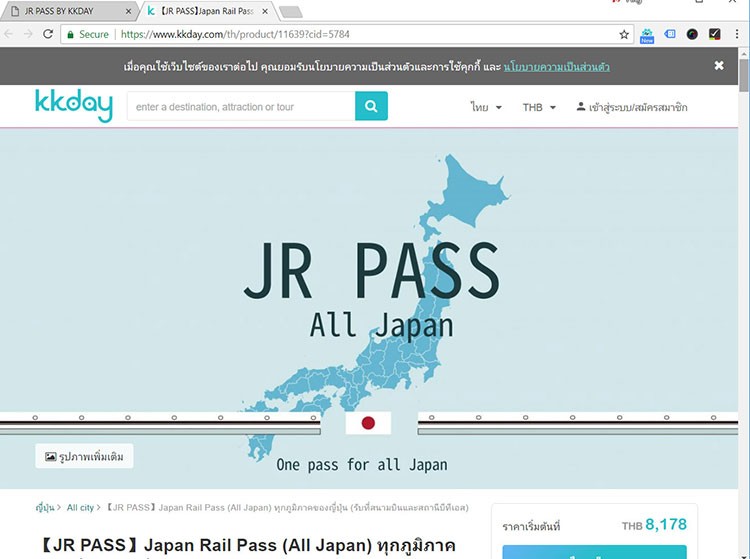Click the address bar URL
The width and height of the screenshot is (750, 559).
point(235,34)
